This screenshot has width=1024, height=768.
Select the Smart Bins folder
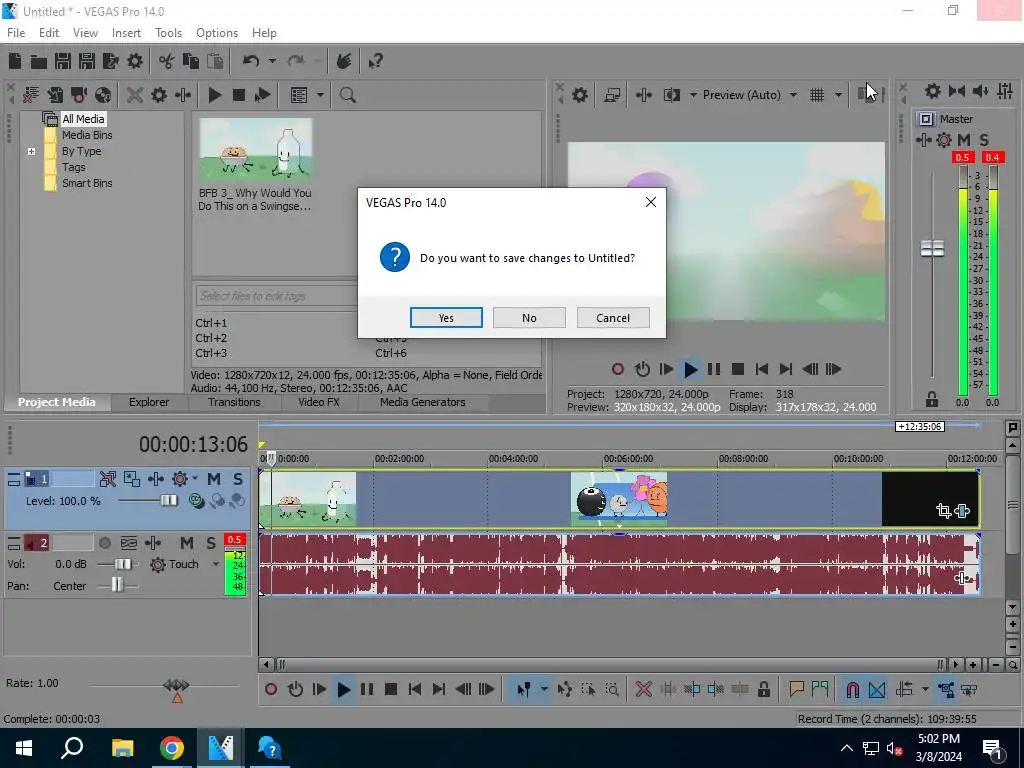pyautogui.click(x=87, y=184)
